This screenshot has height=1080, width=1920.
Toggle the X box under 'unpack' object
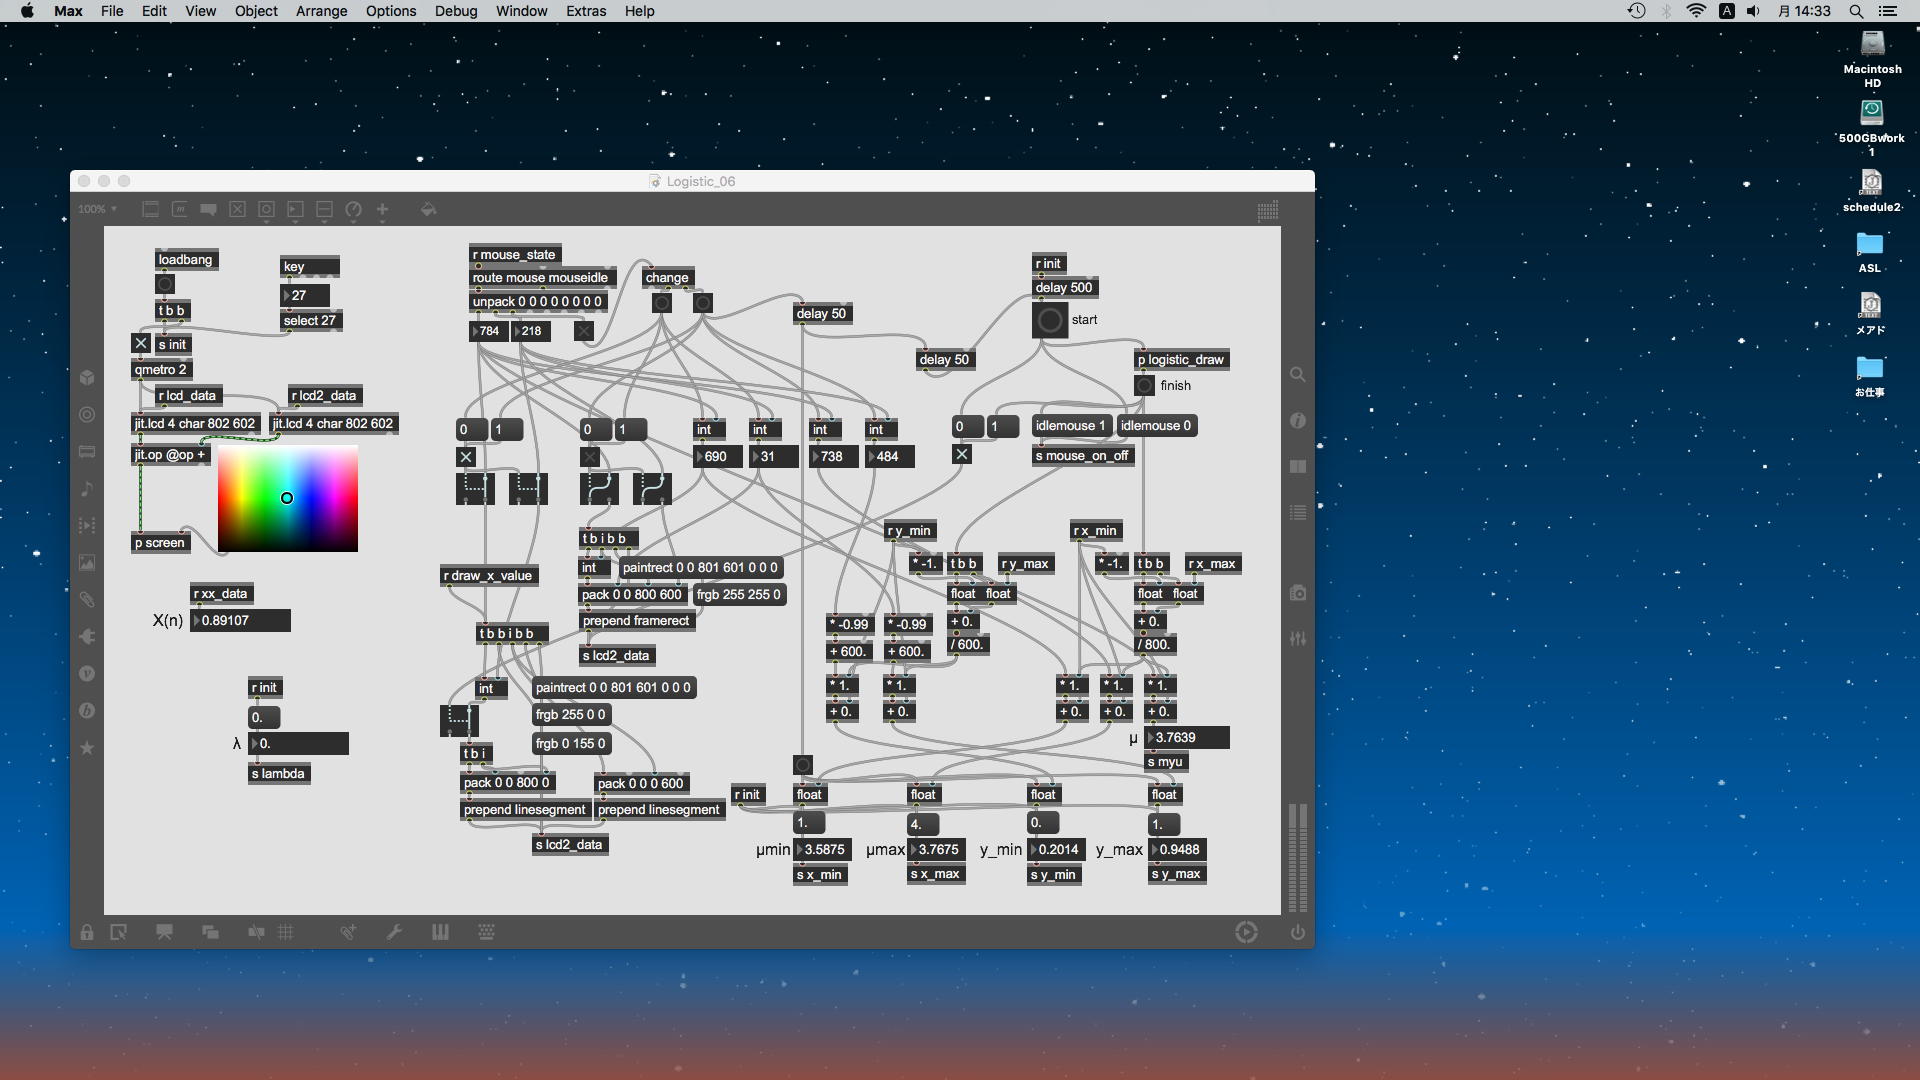coord(584,331)
